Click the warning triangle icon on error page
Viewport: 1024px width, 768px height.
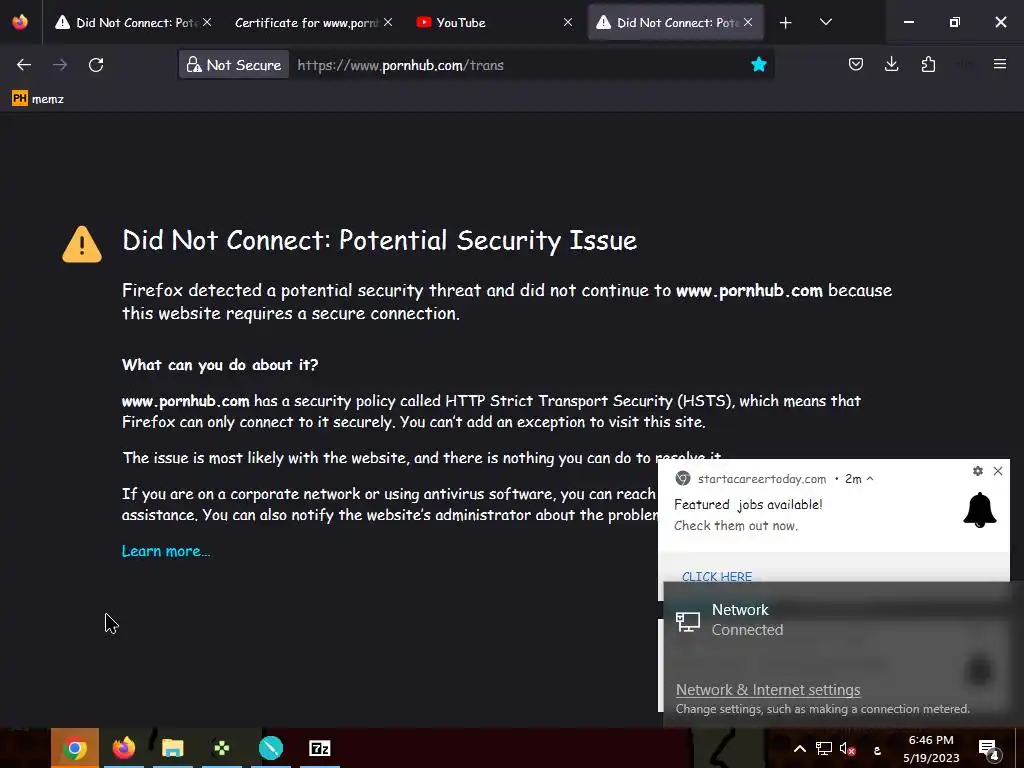(x=82, y=244)
